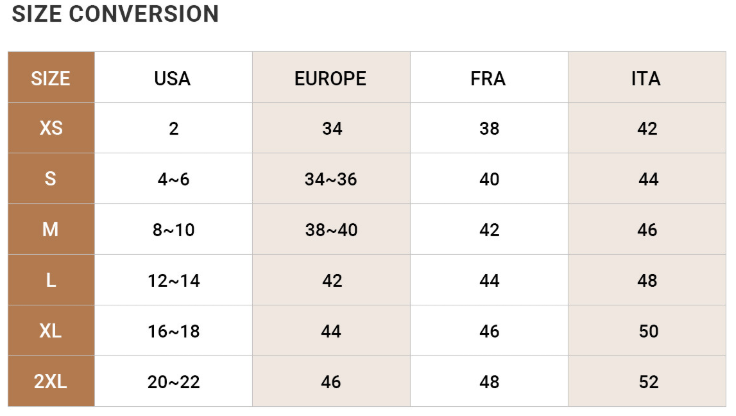Click the ITA 50 cell
This screenshot has width=736, height=416.
pos(647,331)
